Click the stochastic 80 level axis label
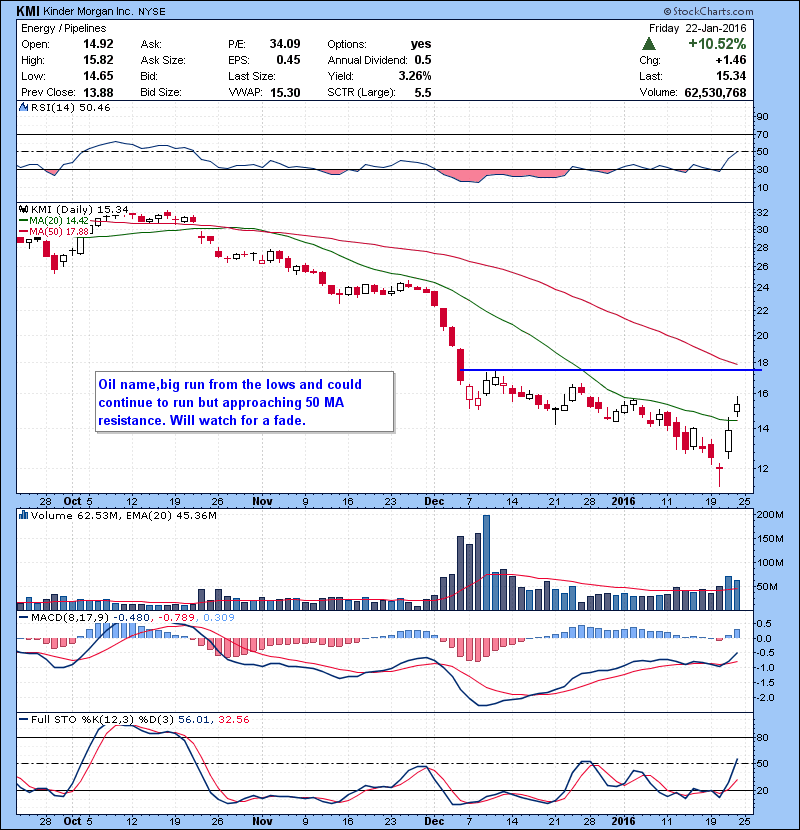800x830 pixels. (x=762, y=737)
